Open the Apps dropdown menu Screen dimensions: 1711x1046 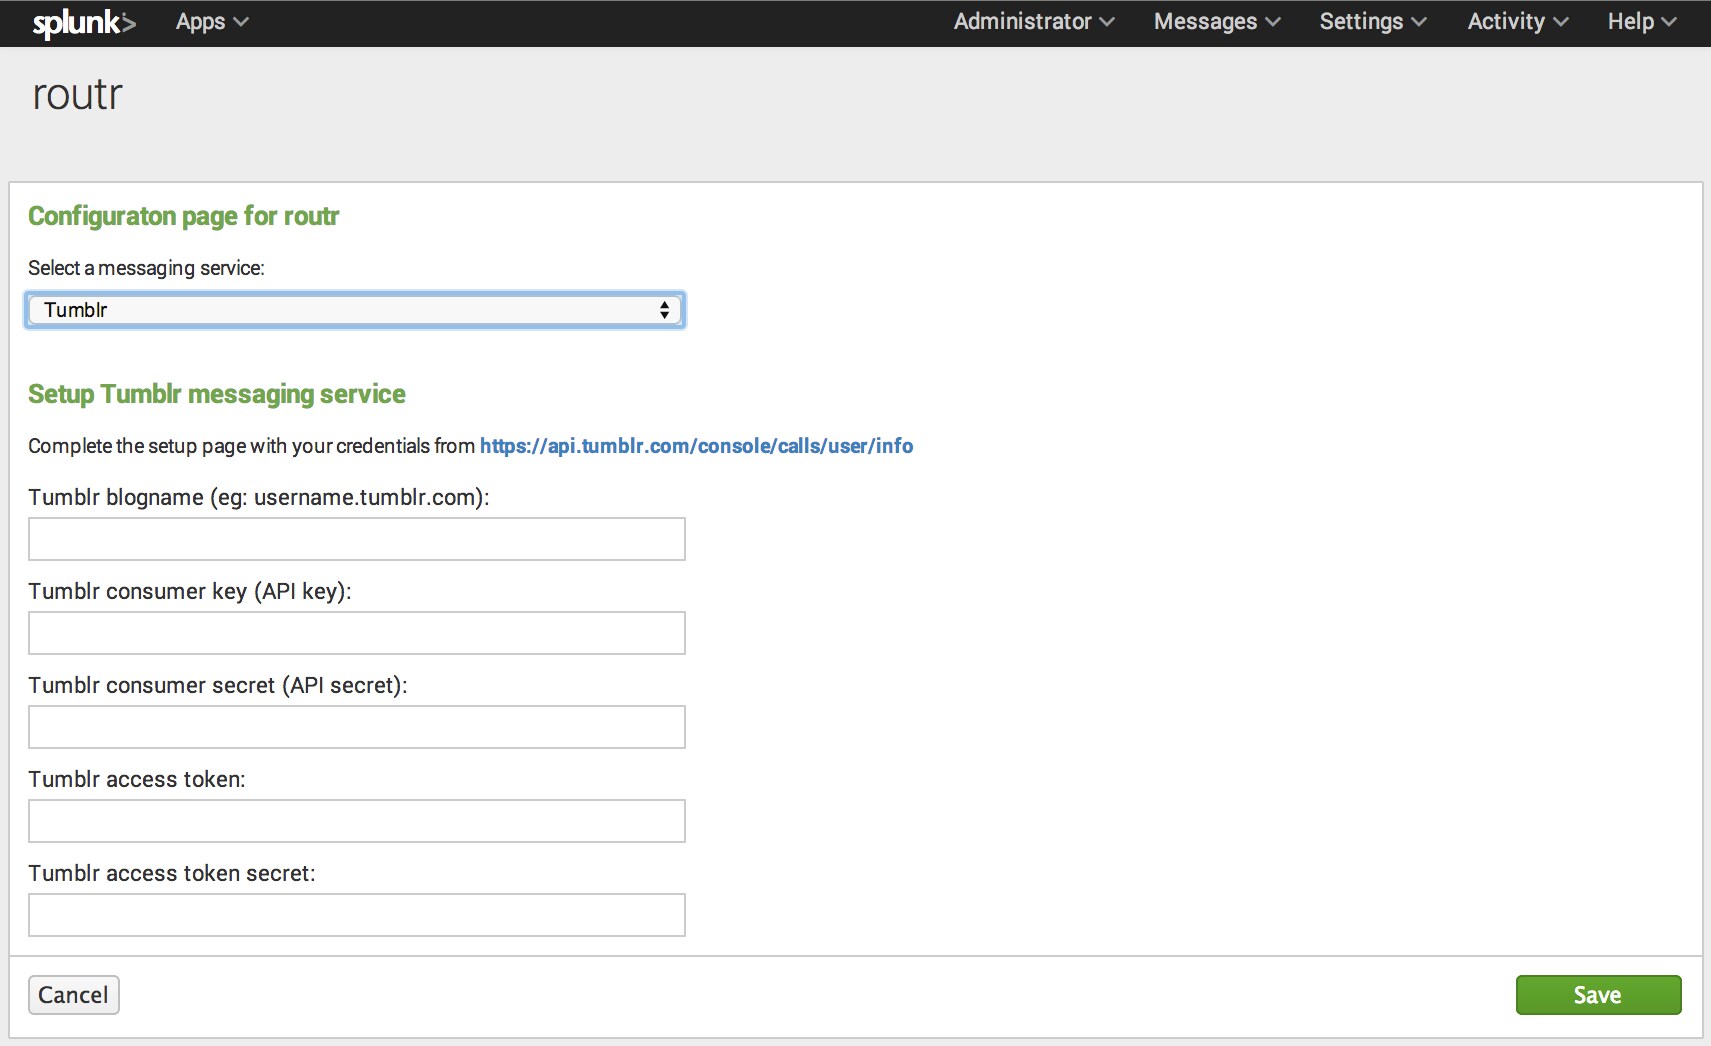(212, 22)
